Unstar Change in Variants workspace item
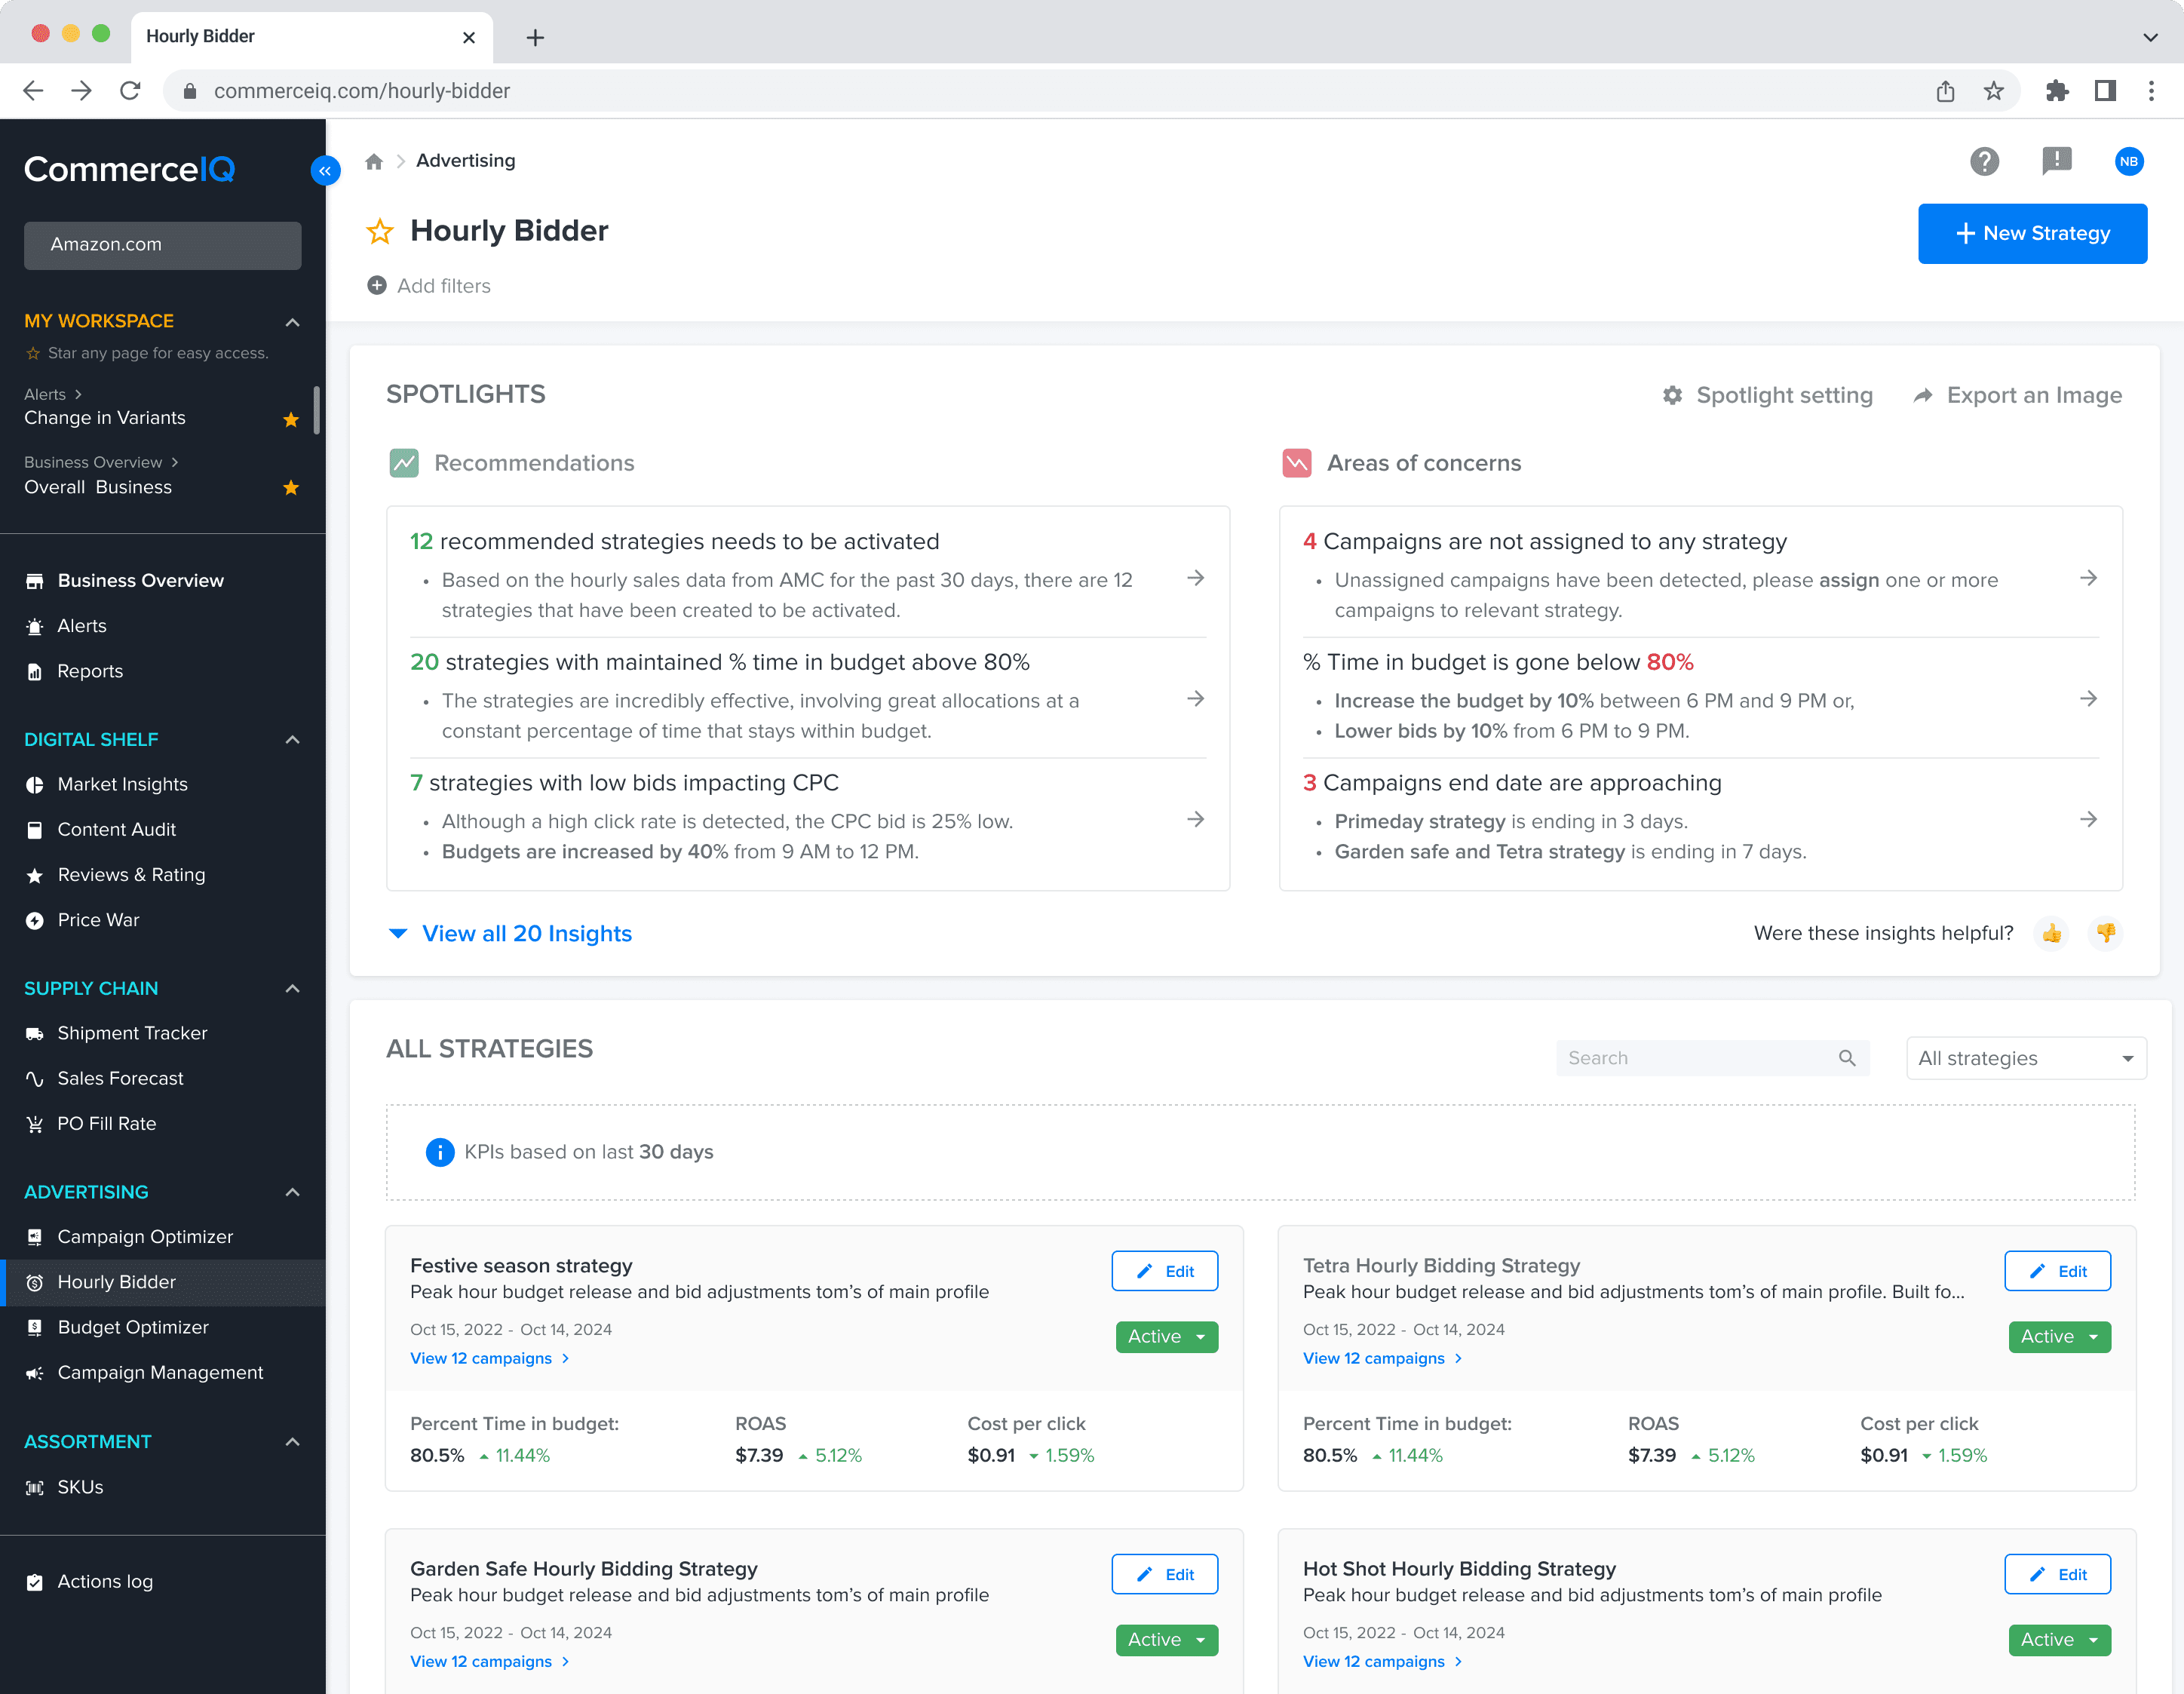 [x=291, y=419]
